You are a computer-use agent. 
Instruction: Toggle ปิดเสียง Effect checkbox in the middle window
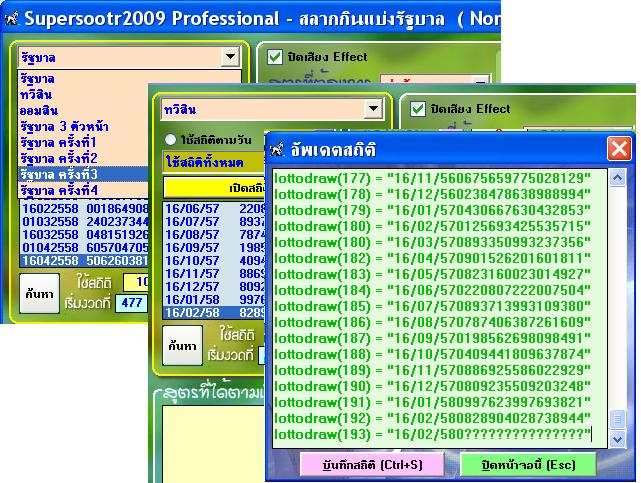417,109
